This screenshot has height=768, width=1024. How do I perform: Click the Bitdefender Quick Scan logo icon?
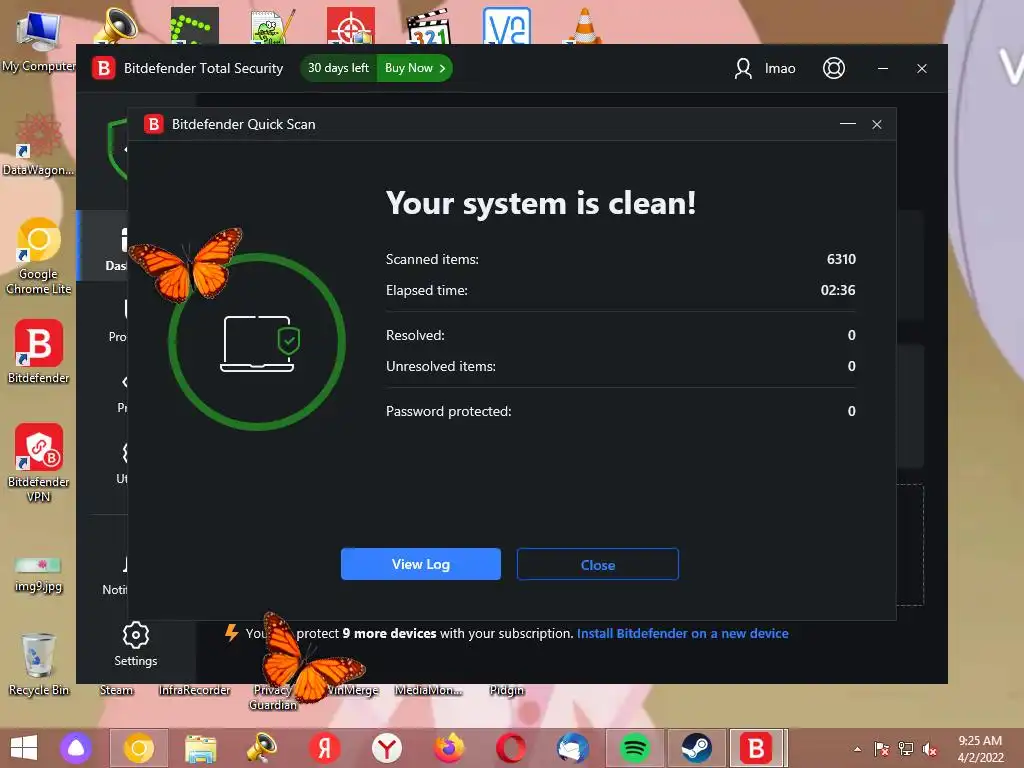[153, 124]
